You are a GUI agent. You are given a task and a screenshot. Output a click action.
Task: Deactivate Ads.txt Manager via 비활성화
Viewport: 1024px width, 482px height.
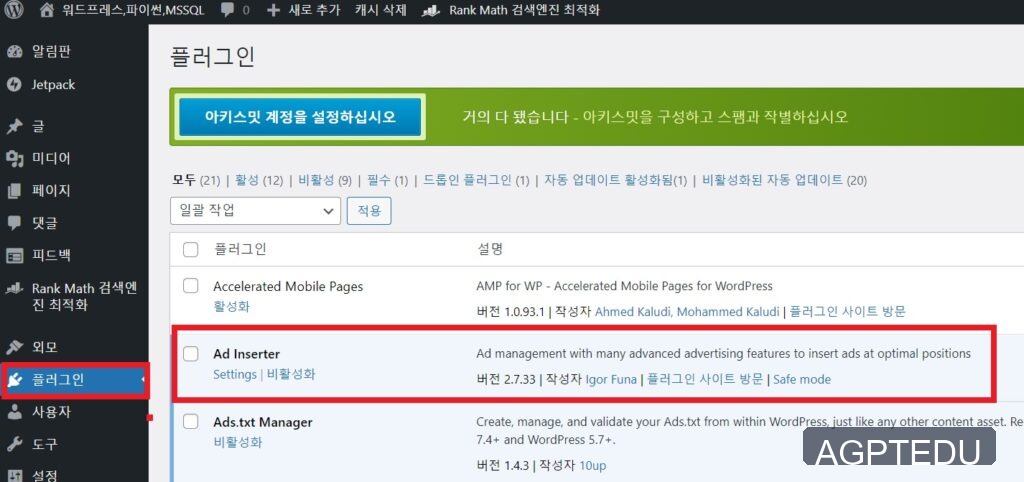pos(238,443)
